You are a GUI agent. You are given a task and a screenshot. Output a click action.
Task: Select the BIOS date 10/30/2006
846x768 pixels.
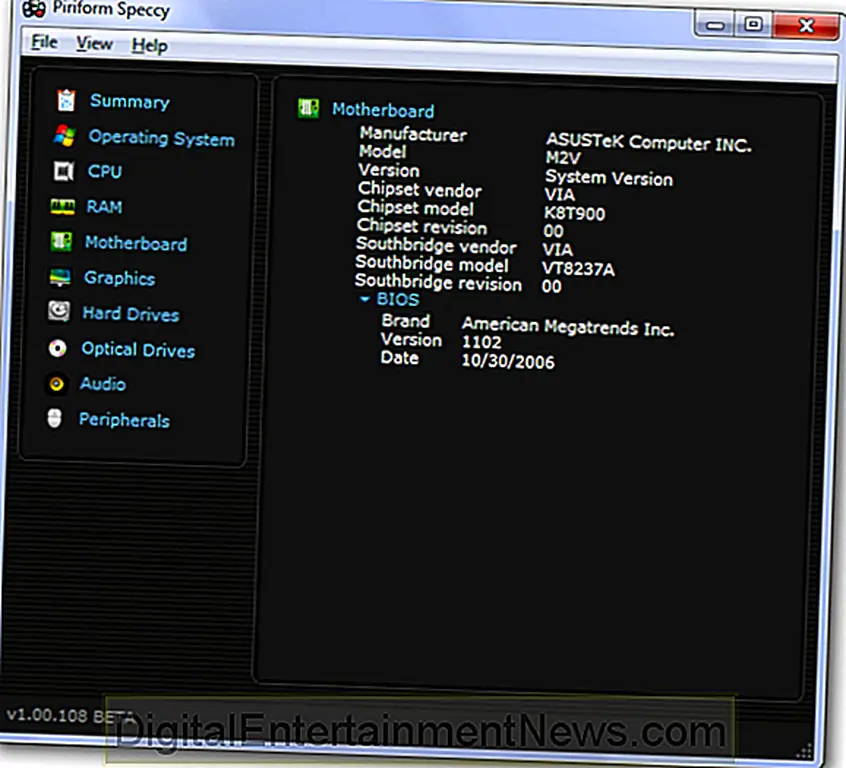coord(508,361)
